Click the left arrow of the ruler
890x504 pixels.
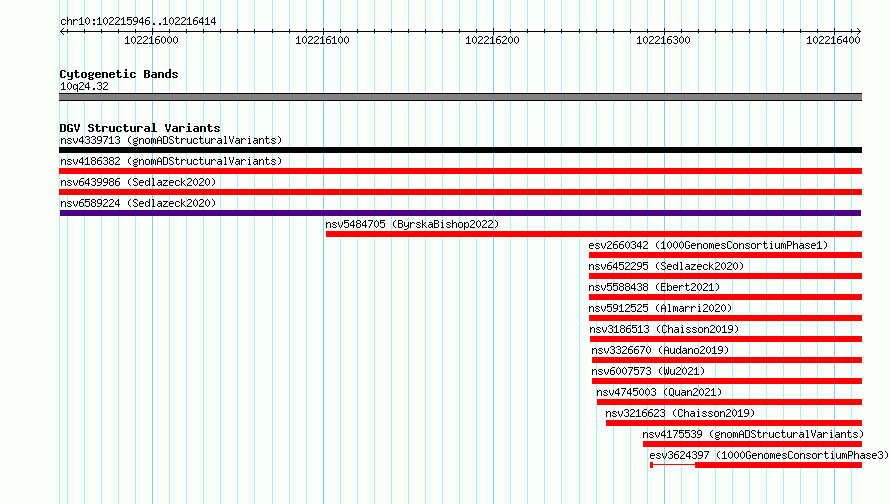(63, 31)
